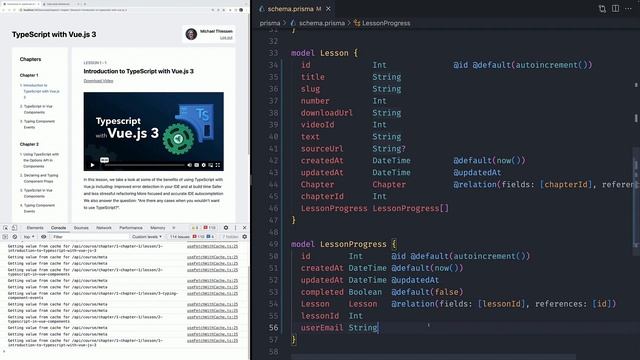Open a new browser tab
The height and width of the screenshot is (360, 640).
85,4
